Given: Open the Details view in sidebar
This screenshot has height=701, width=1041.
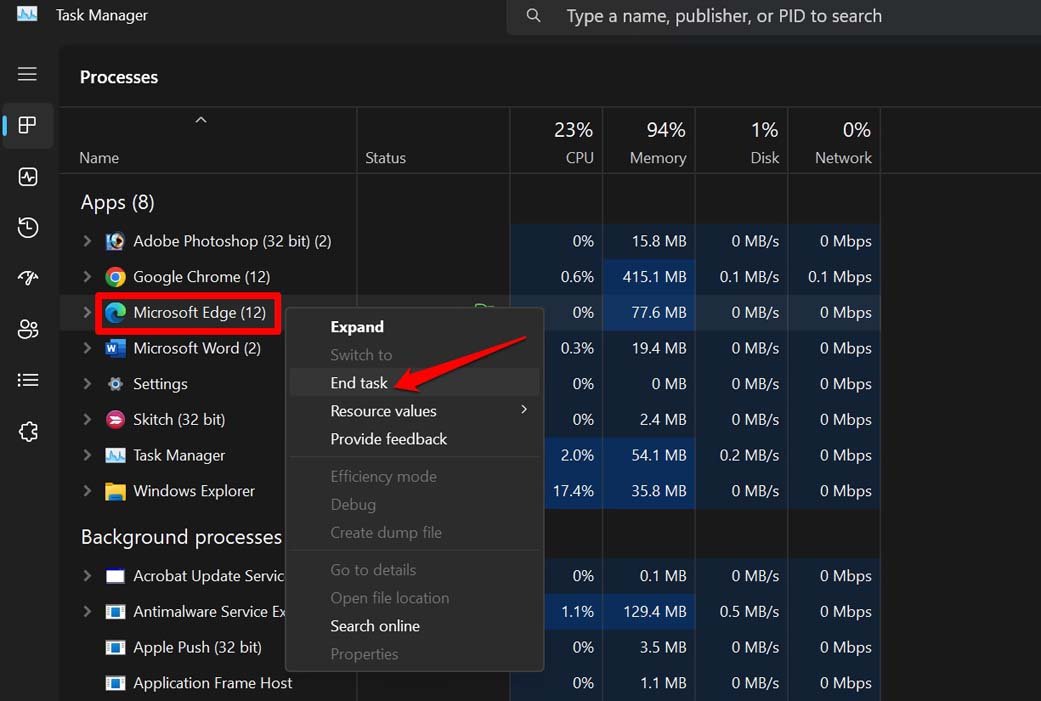Looking at the screenshot, I should (27, 380).
